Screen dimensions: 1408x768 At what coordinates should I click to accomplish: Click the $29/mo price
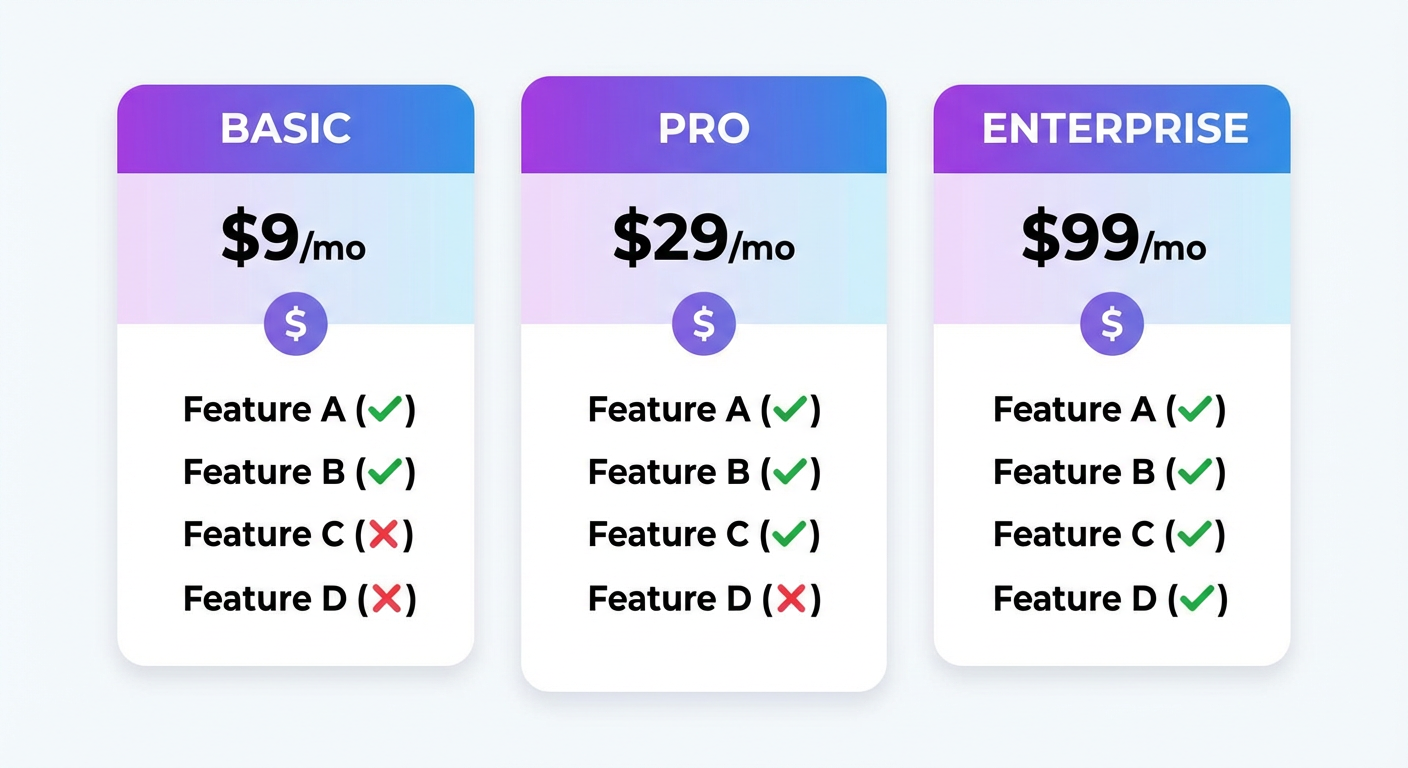[703, 240]
